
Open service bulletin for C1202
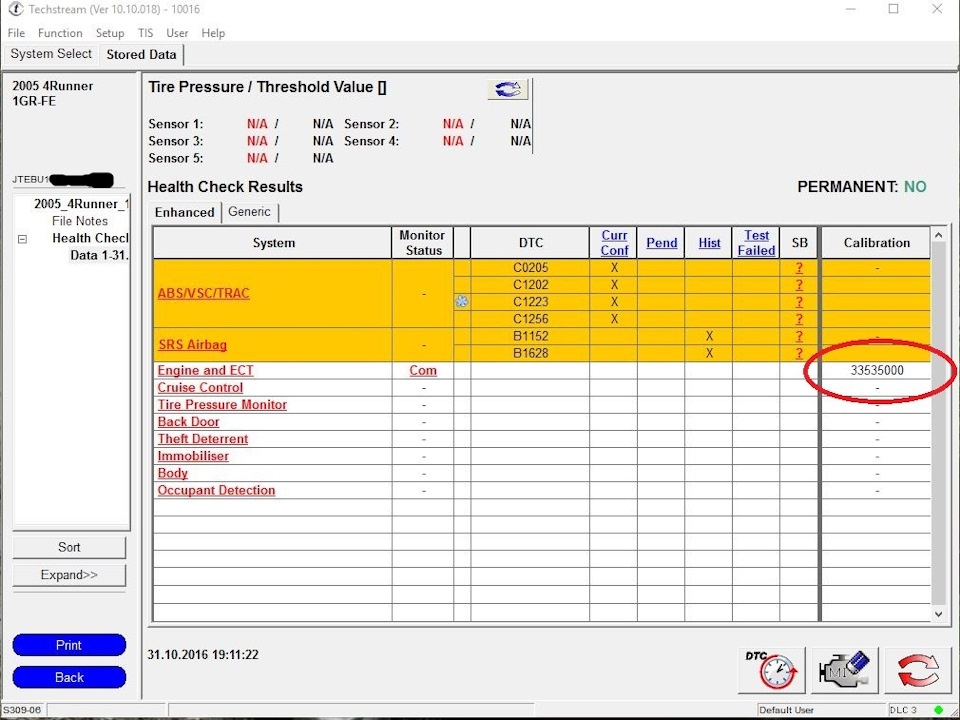pyautogui.click(x=799, y=285)
